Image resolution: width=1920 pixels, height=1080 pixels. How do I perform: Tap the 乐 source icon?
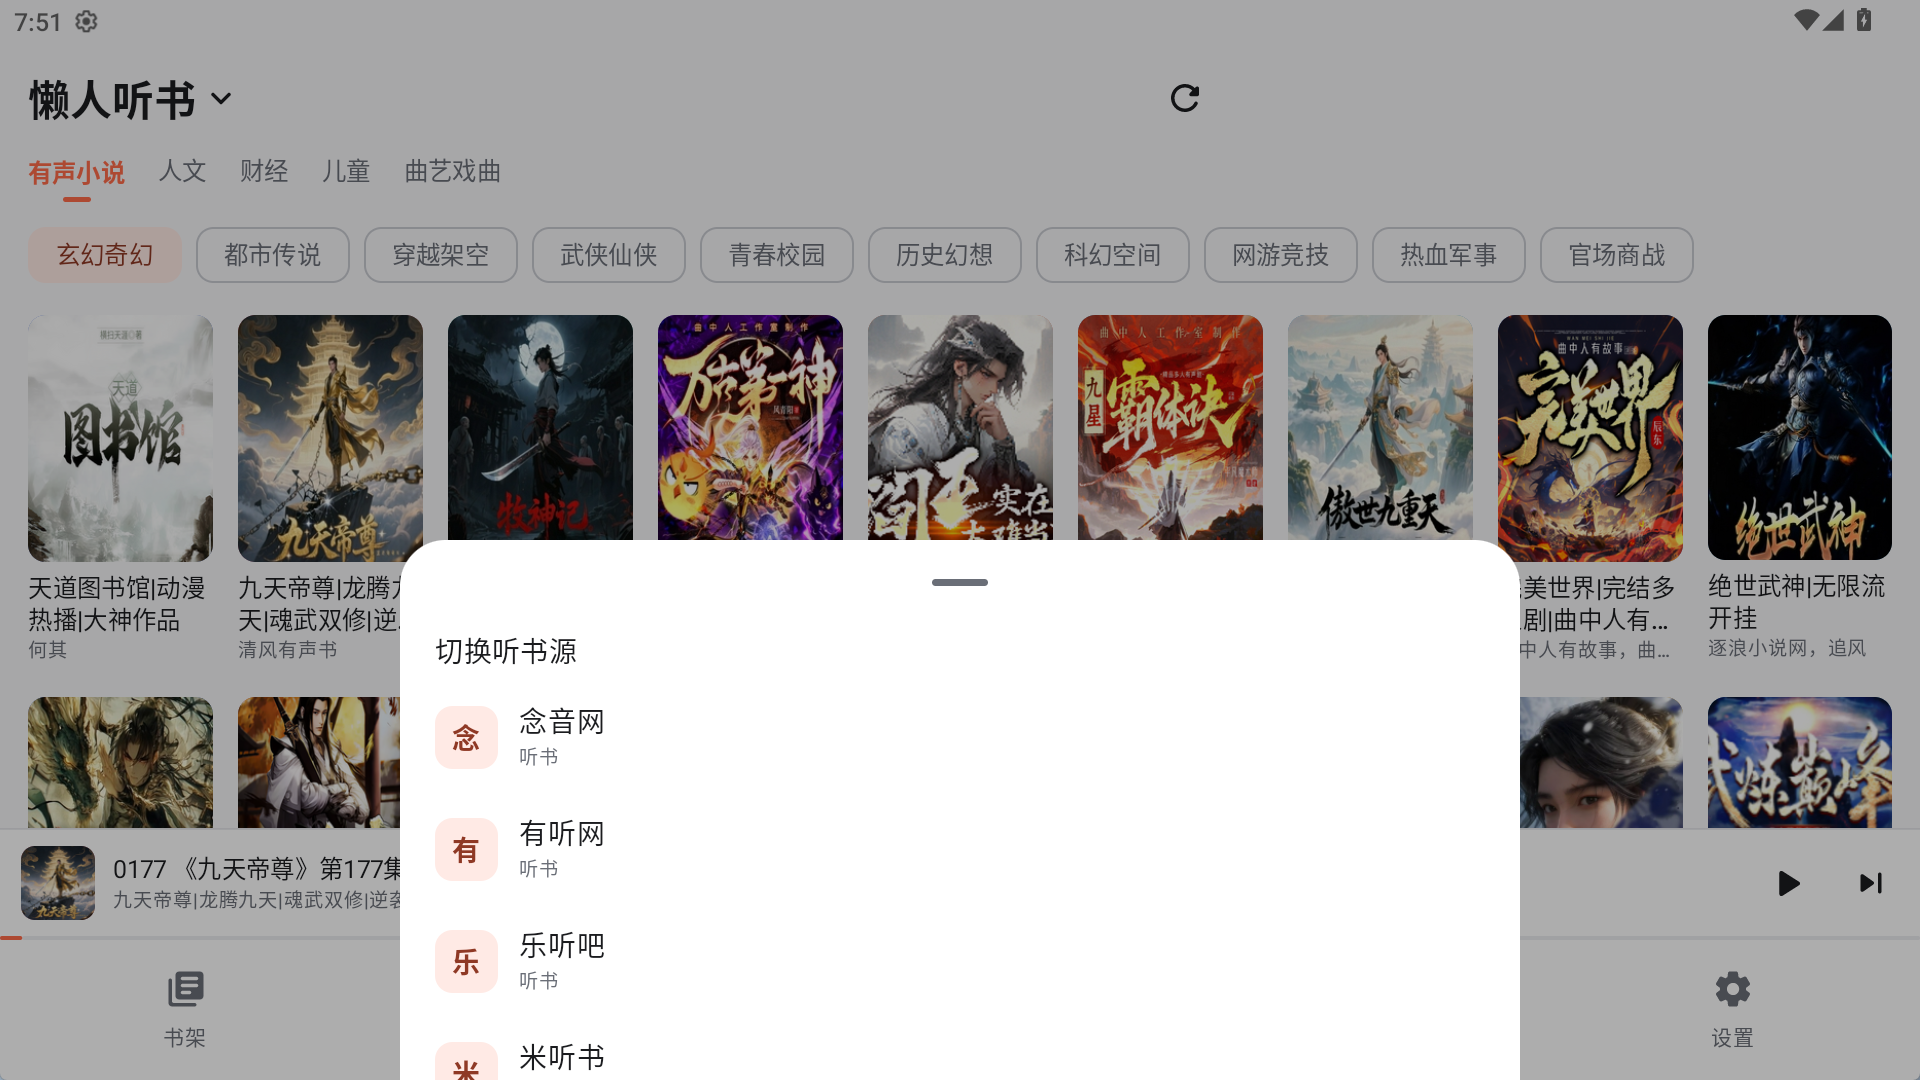point(466,962)
